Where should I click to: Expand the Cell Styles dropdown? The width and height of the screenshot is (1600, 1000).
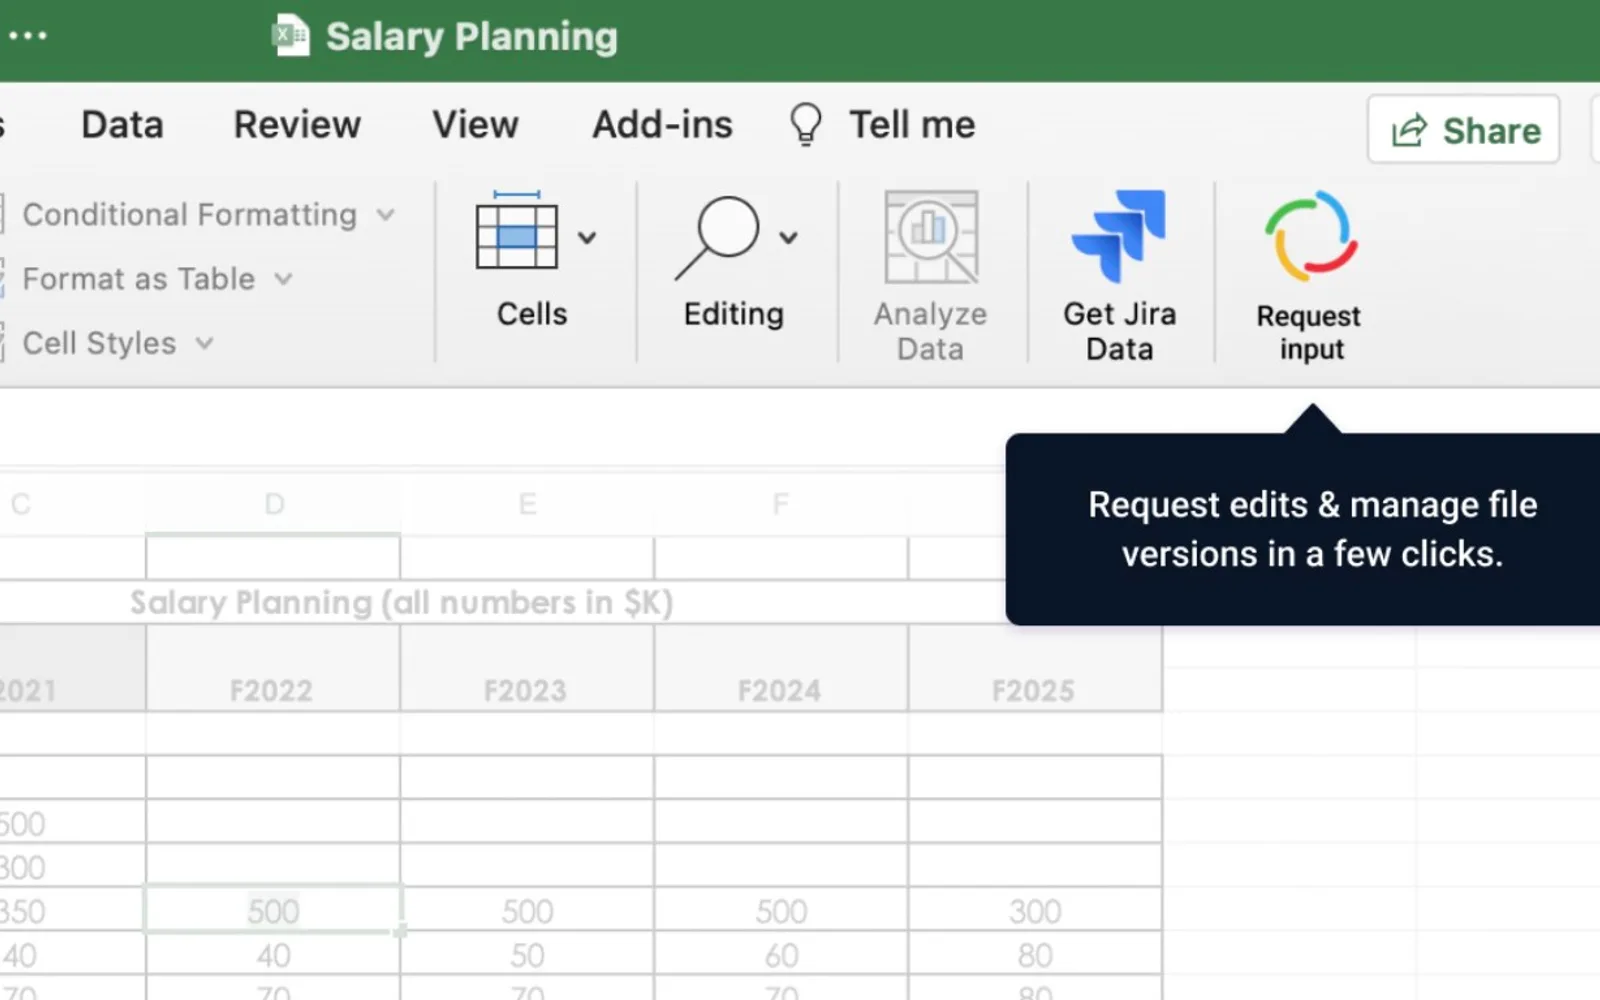click(205, 343)
